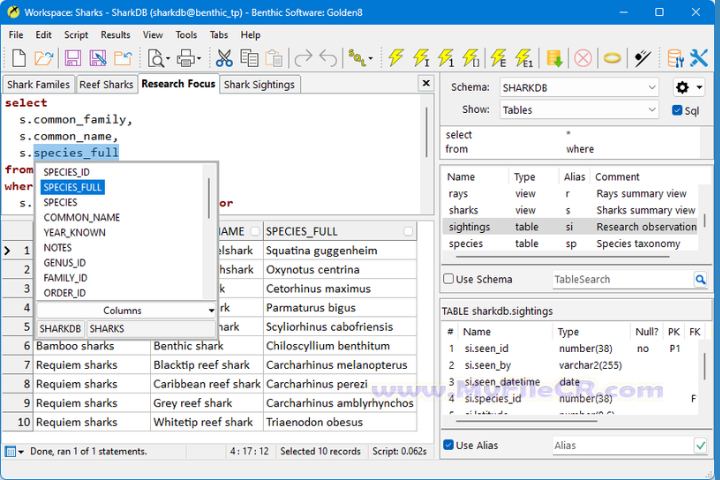
Task: Click the lightning bolt labeled E
Action: [499, 58]
